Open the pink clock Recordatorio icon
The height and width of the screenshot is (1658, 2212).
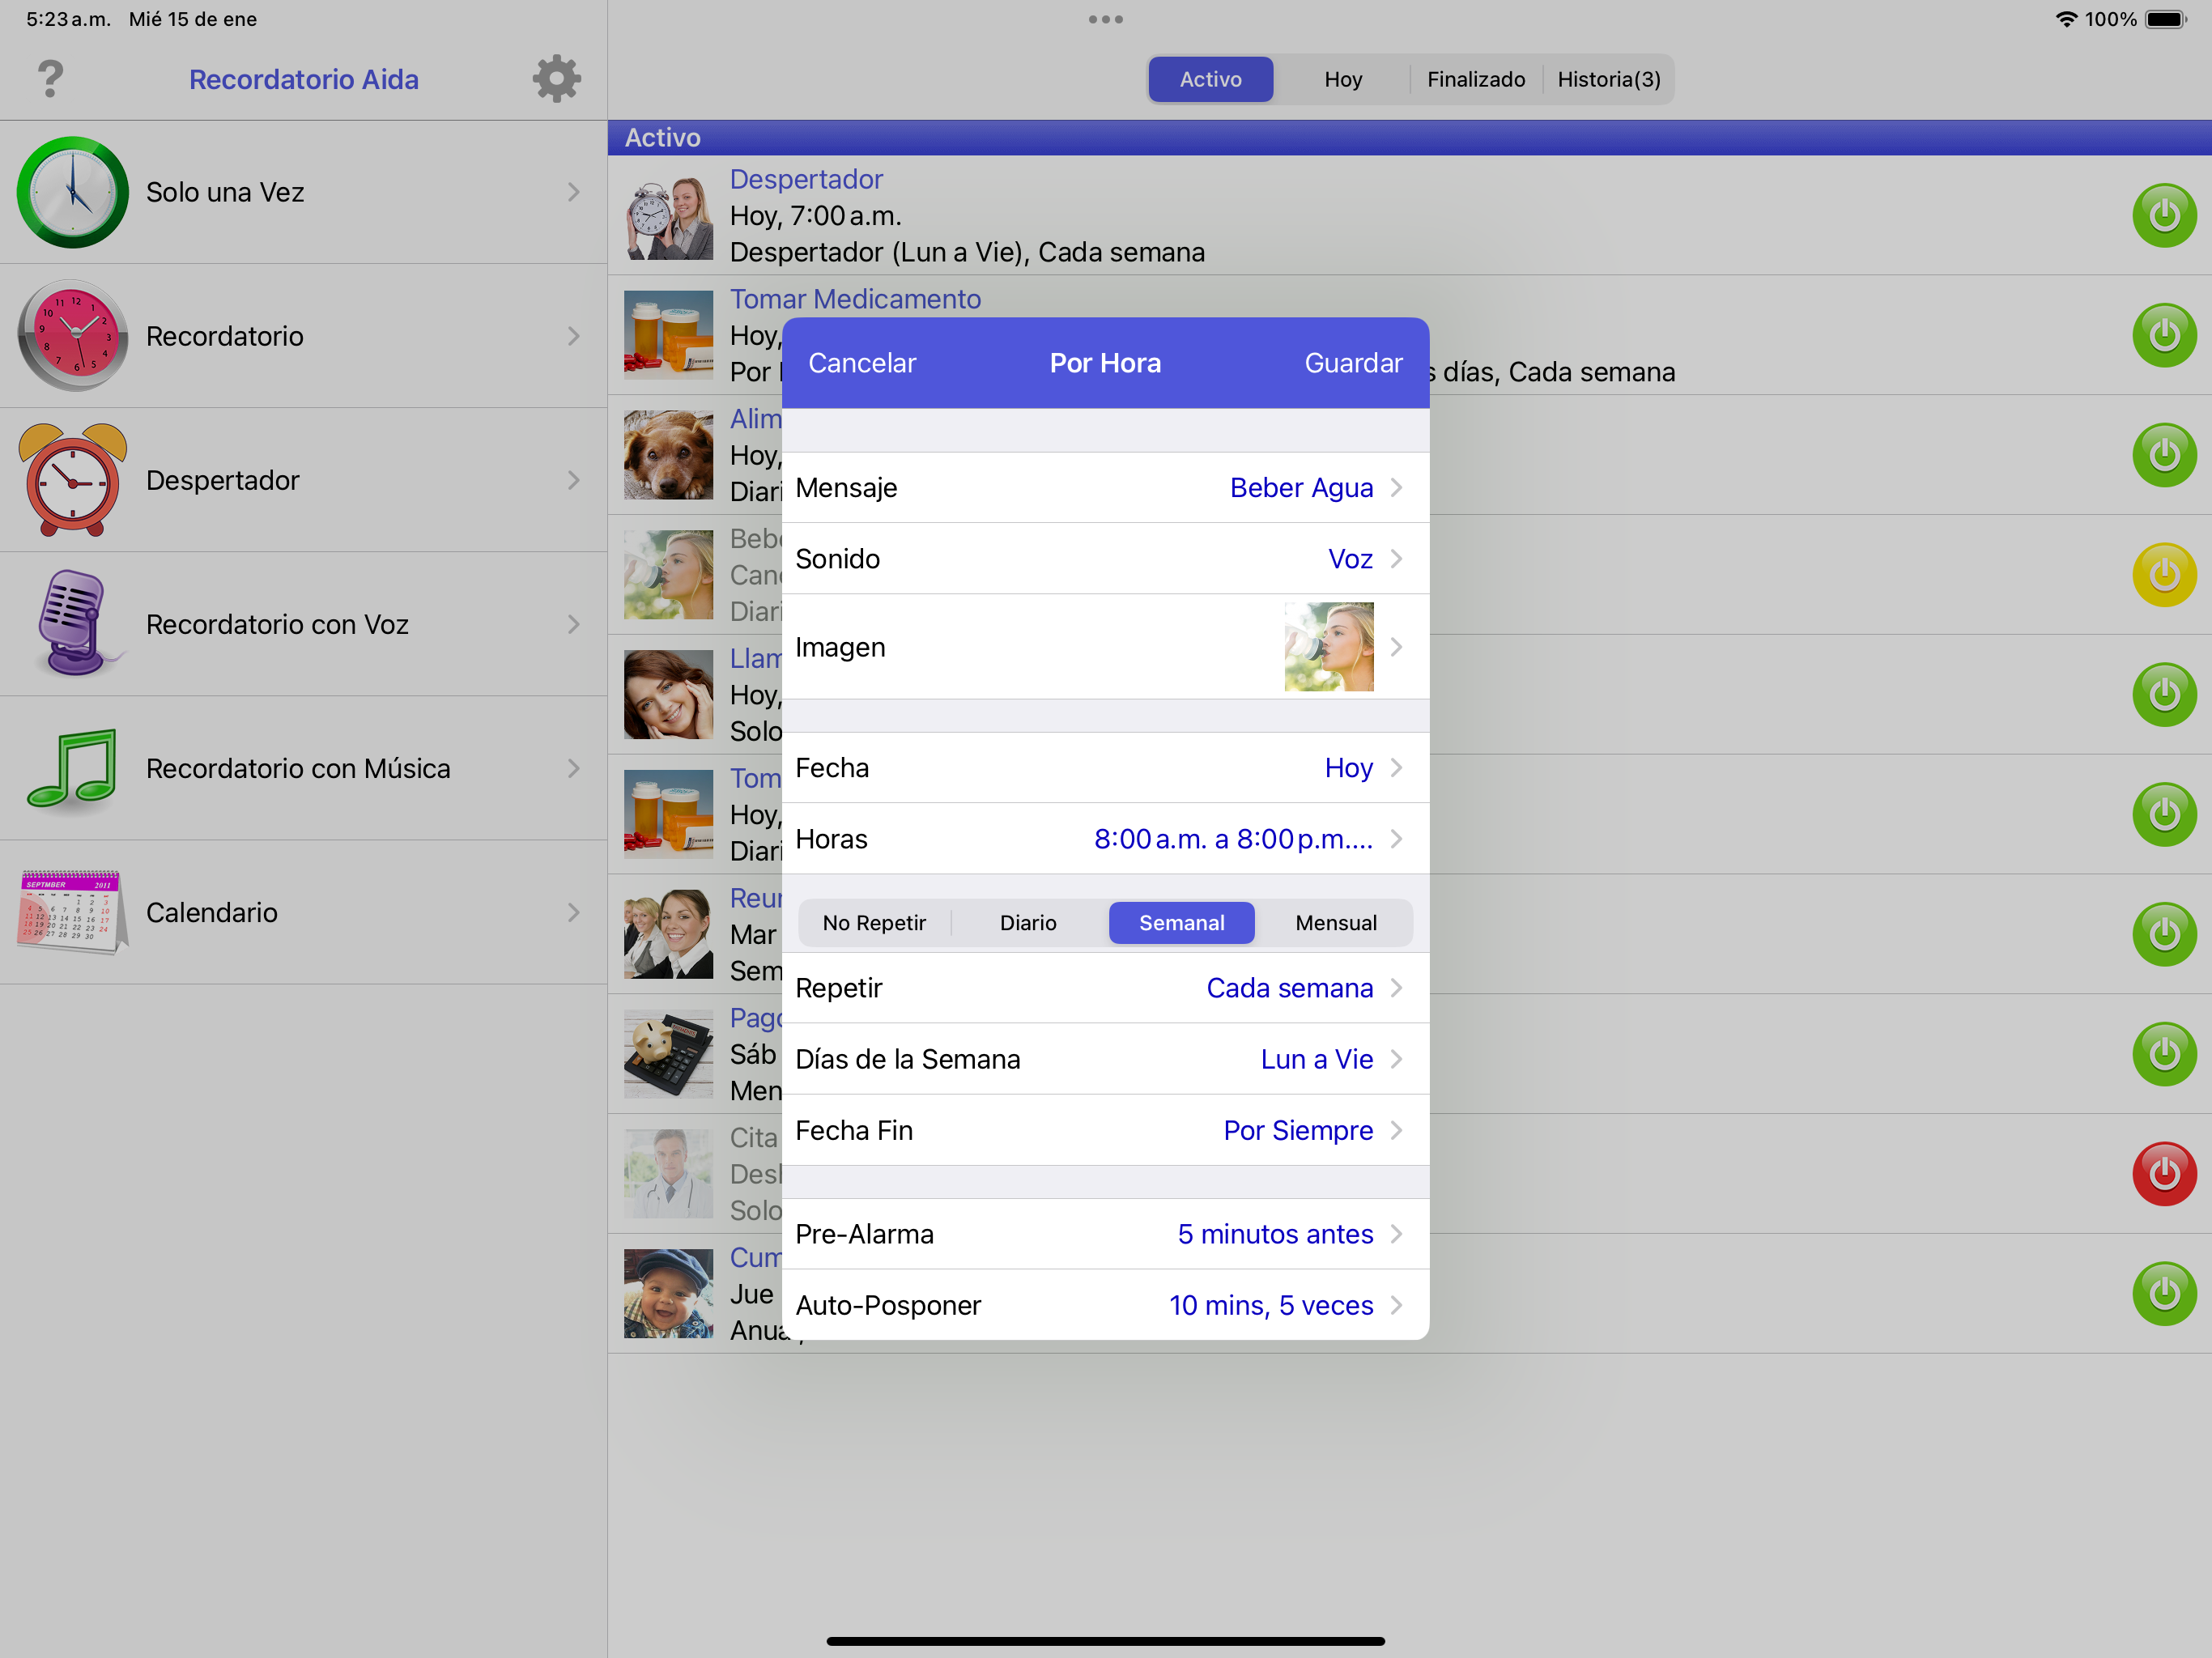(73, 336)
